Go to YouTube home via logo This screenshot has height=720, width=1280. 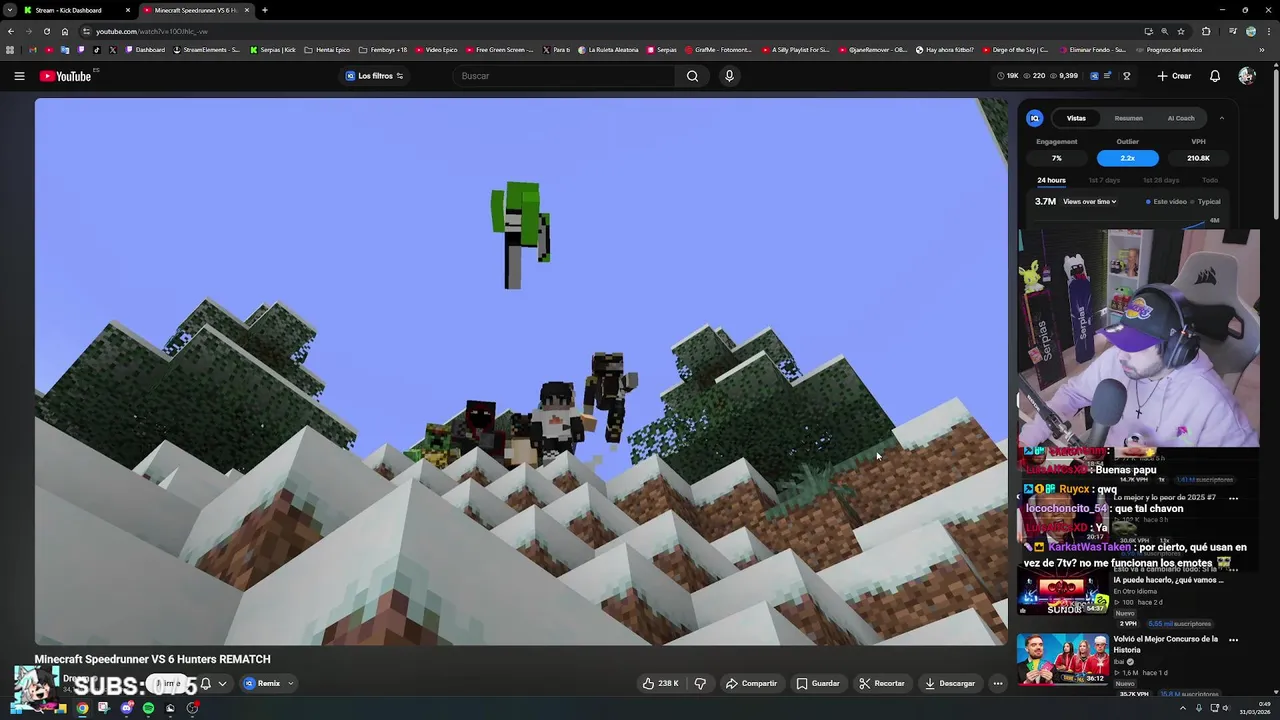(66, 76)
